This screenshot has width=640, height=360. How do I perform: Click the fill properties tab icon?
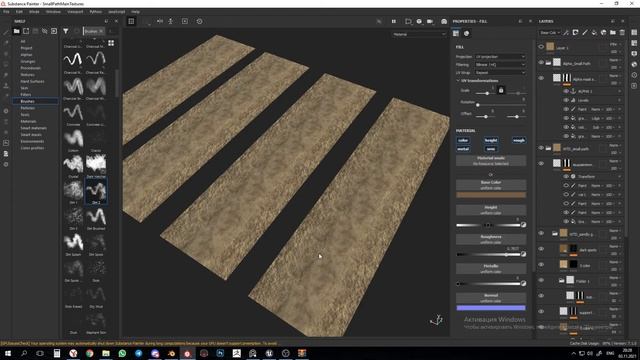(456, 33)
